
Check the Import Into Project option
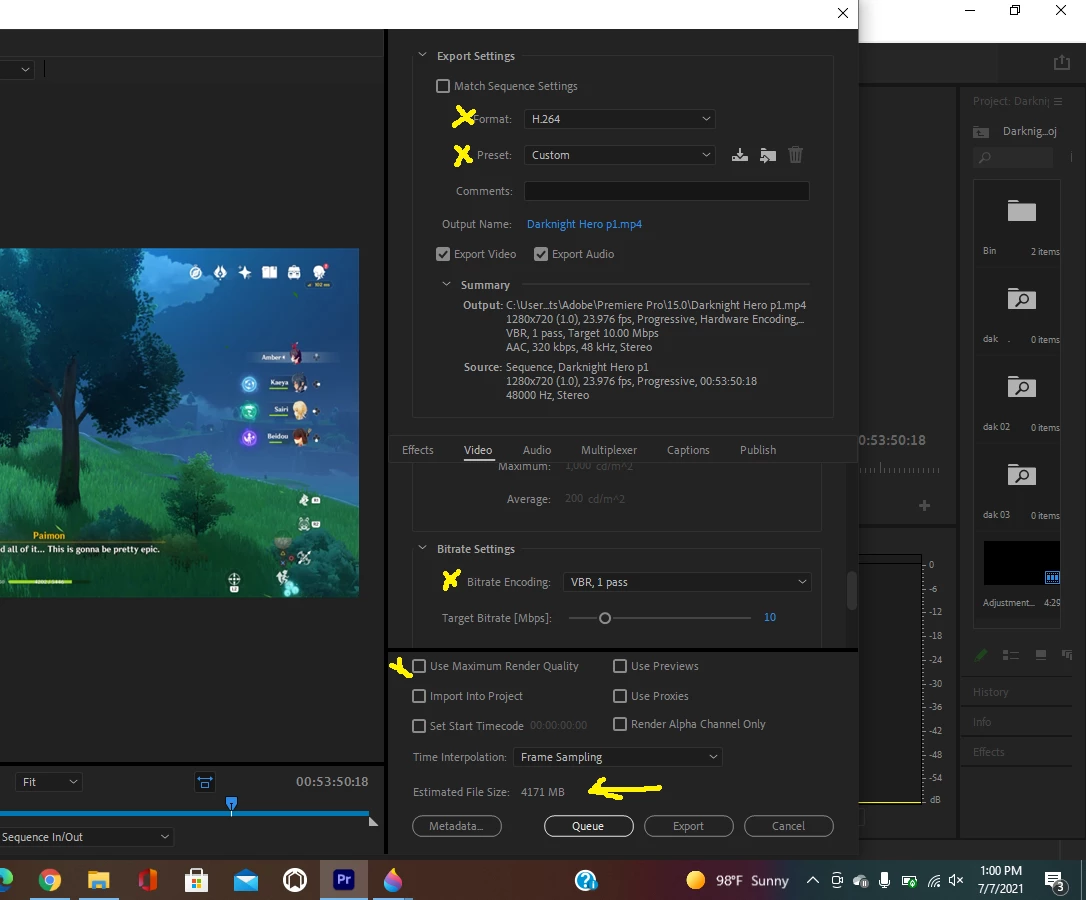(419, 696)
